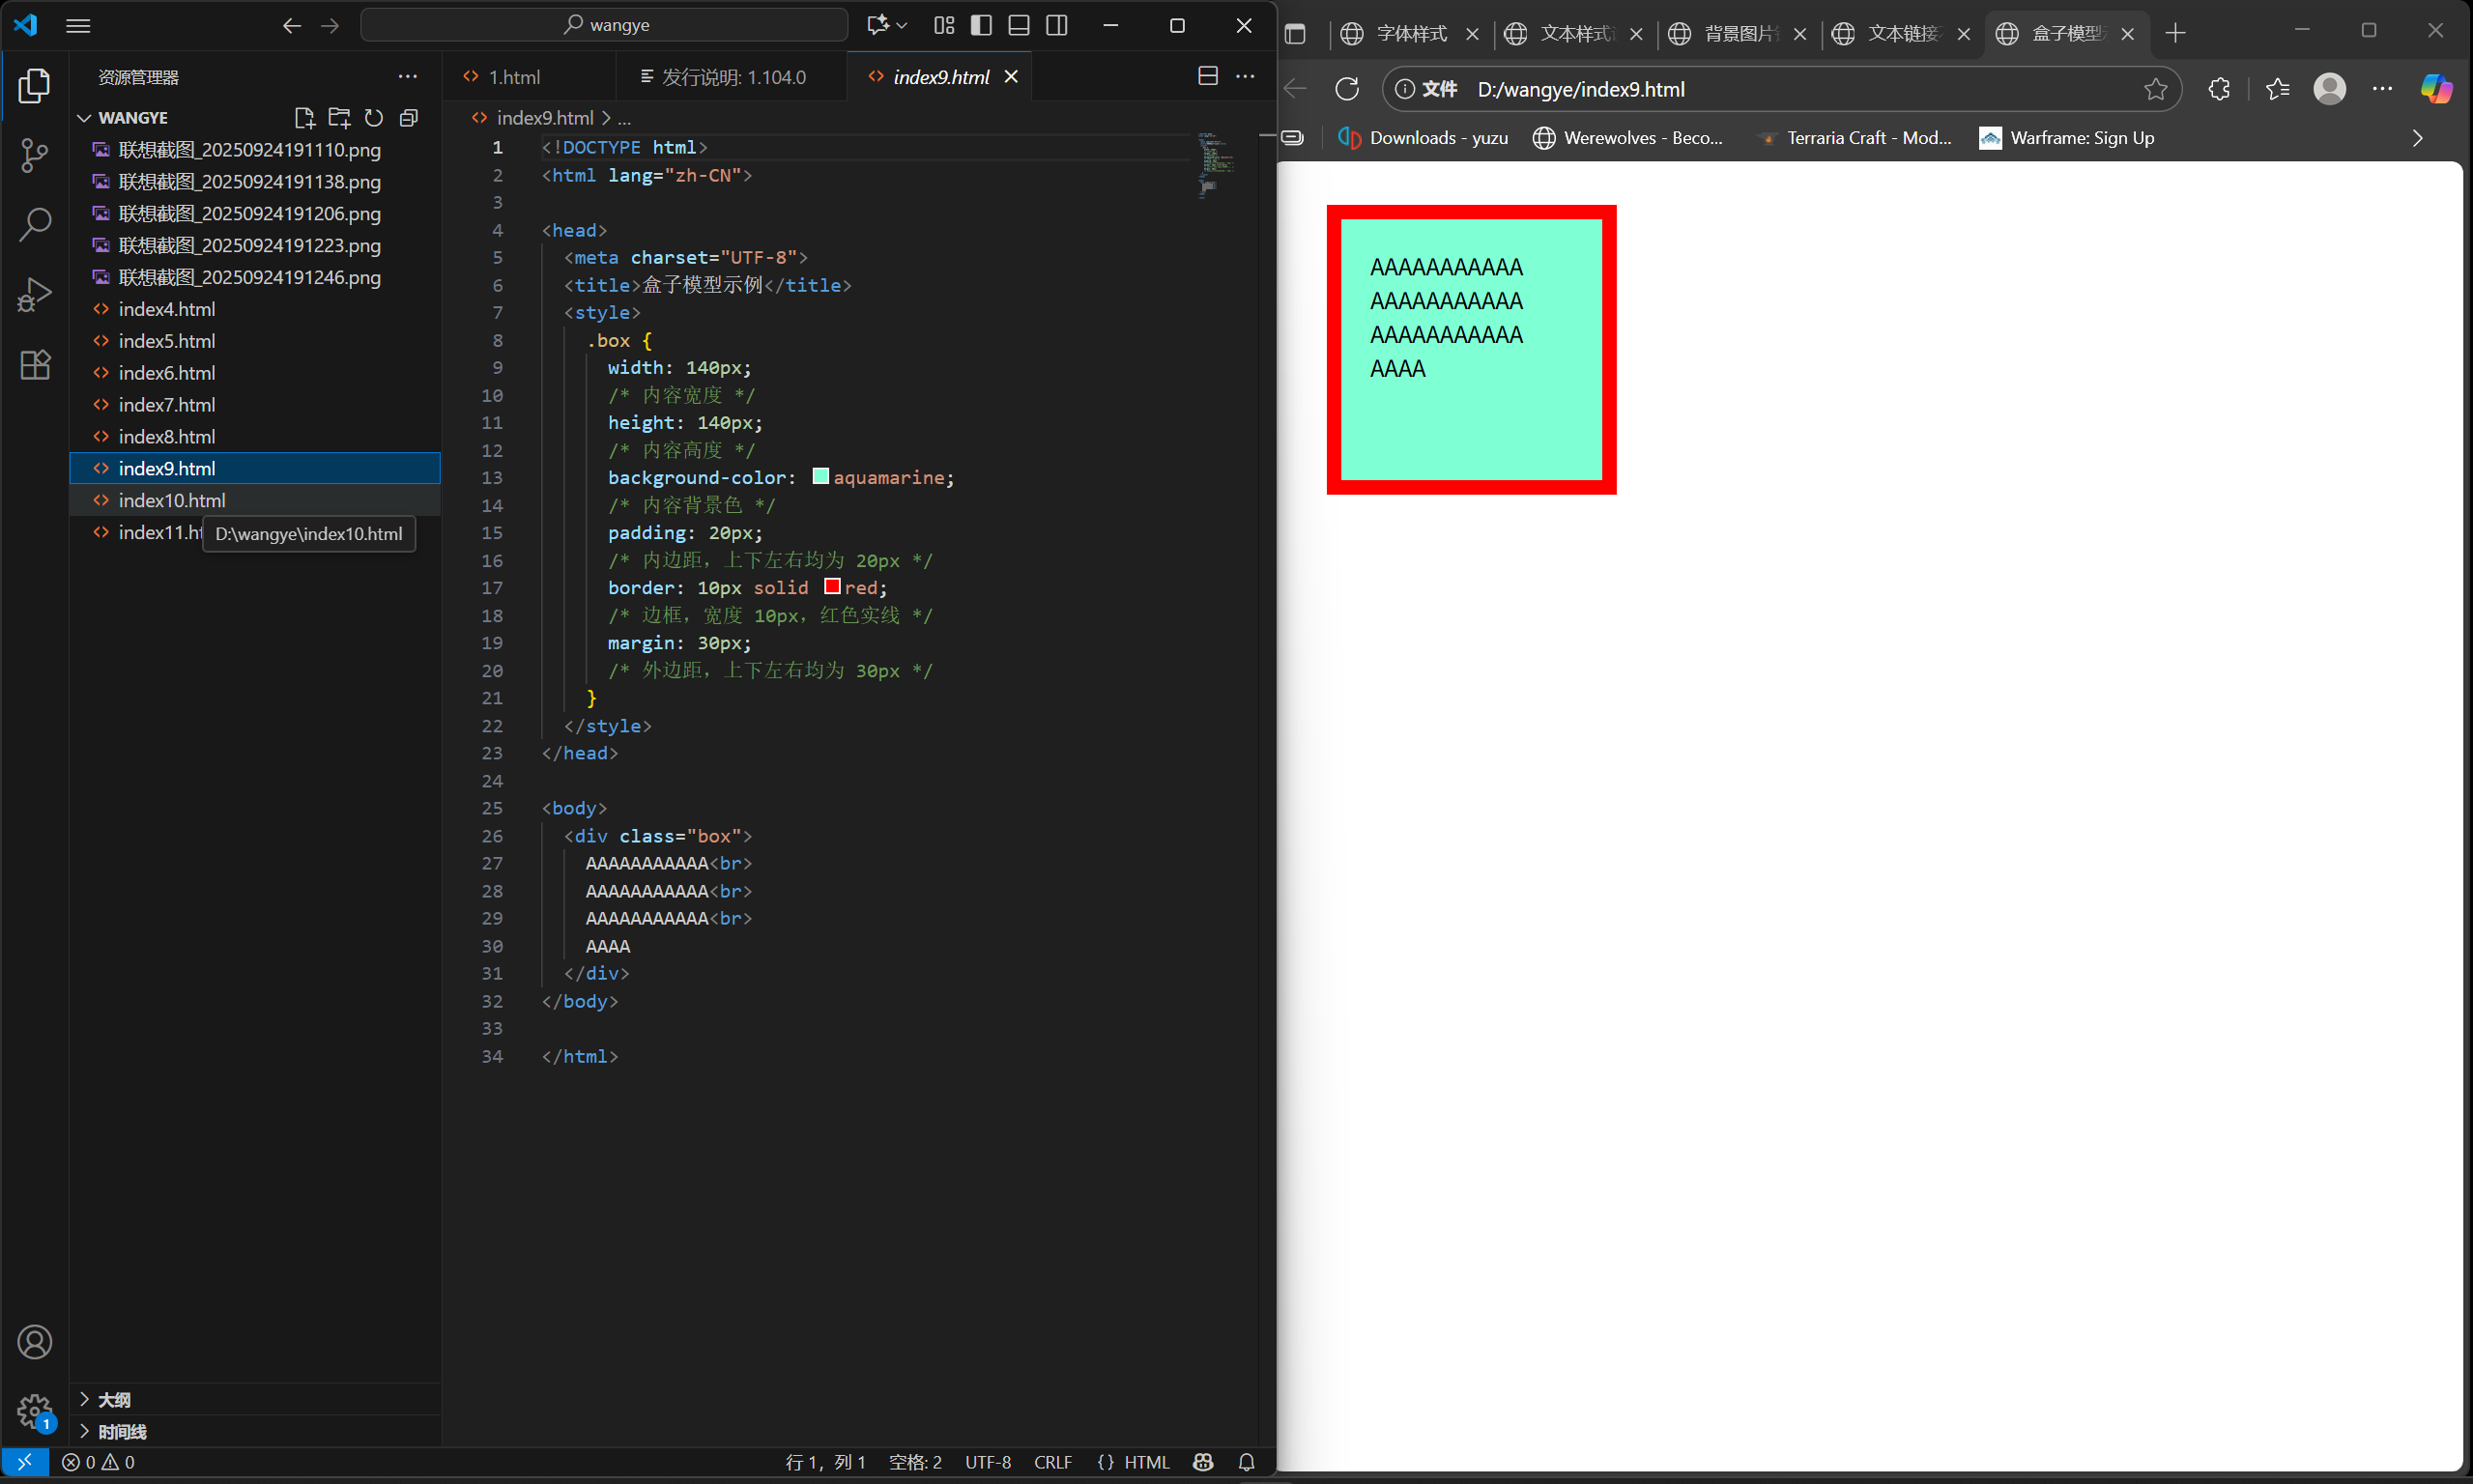This screenshot has width=2473, height=1484.
Task: Toggle the primary sidebar visibility
Action: tap(981, 25)
